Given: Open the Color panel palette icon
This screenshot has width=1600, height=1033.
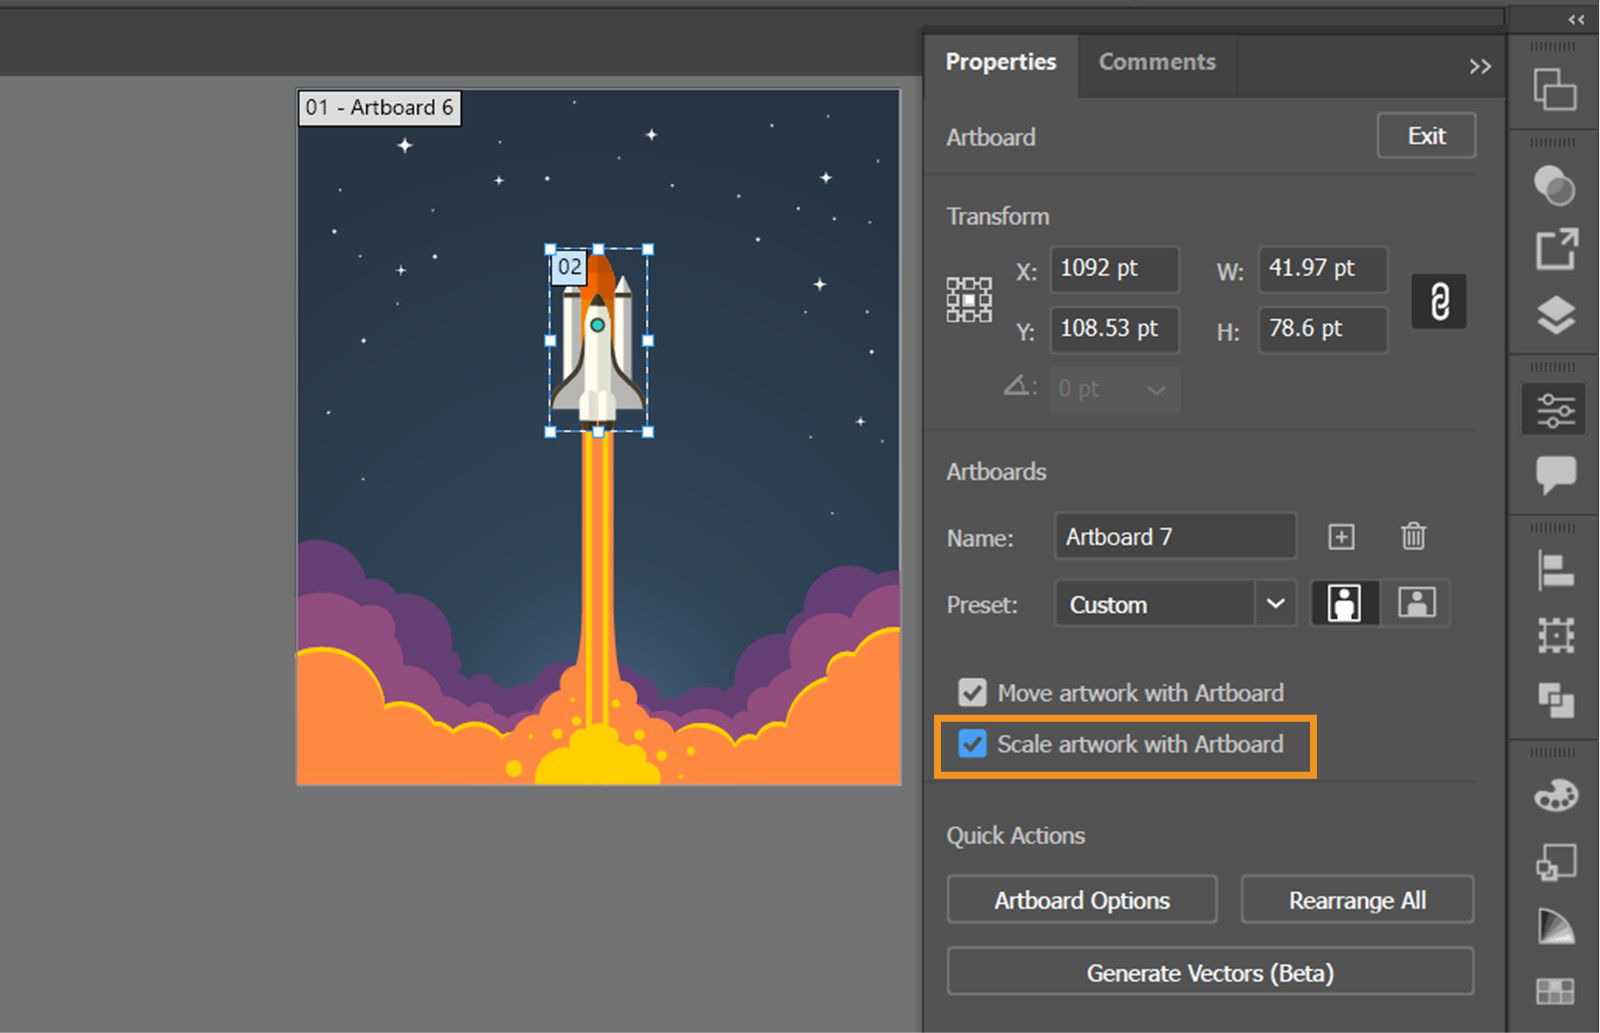Looking at the screenshot, I should (x=1553, y=795).
